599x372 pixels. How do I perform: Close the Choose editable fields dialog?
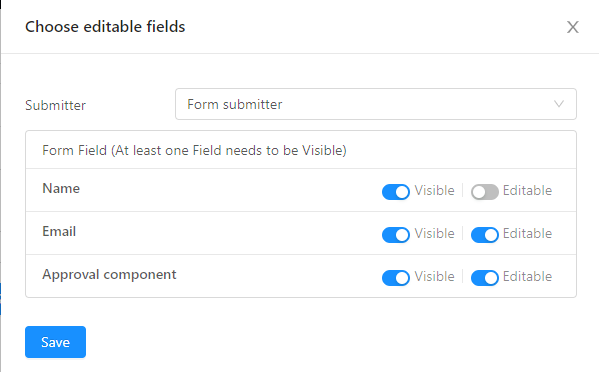click(572, 27)
